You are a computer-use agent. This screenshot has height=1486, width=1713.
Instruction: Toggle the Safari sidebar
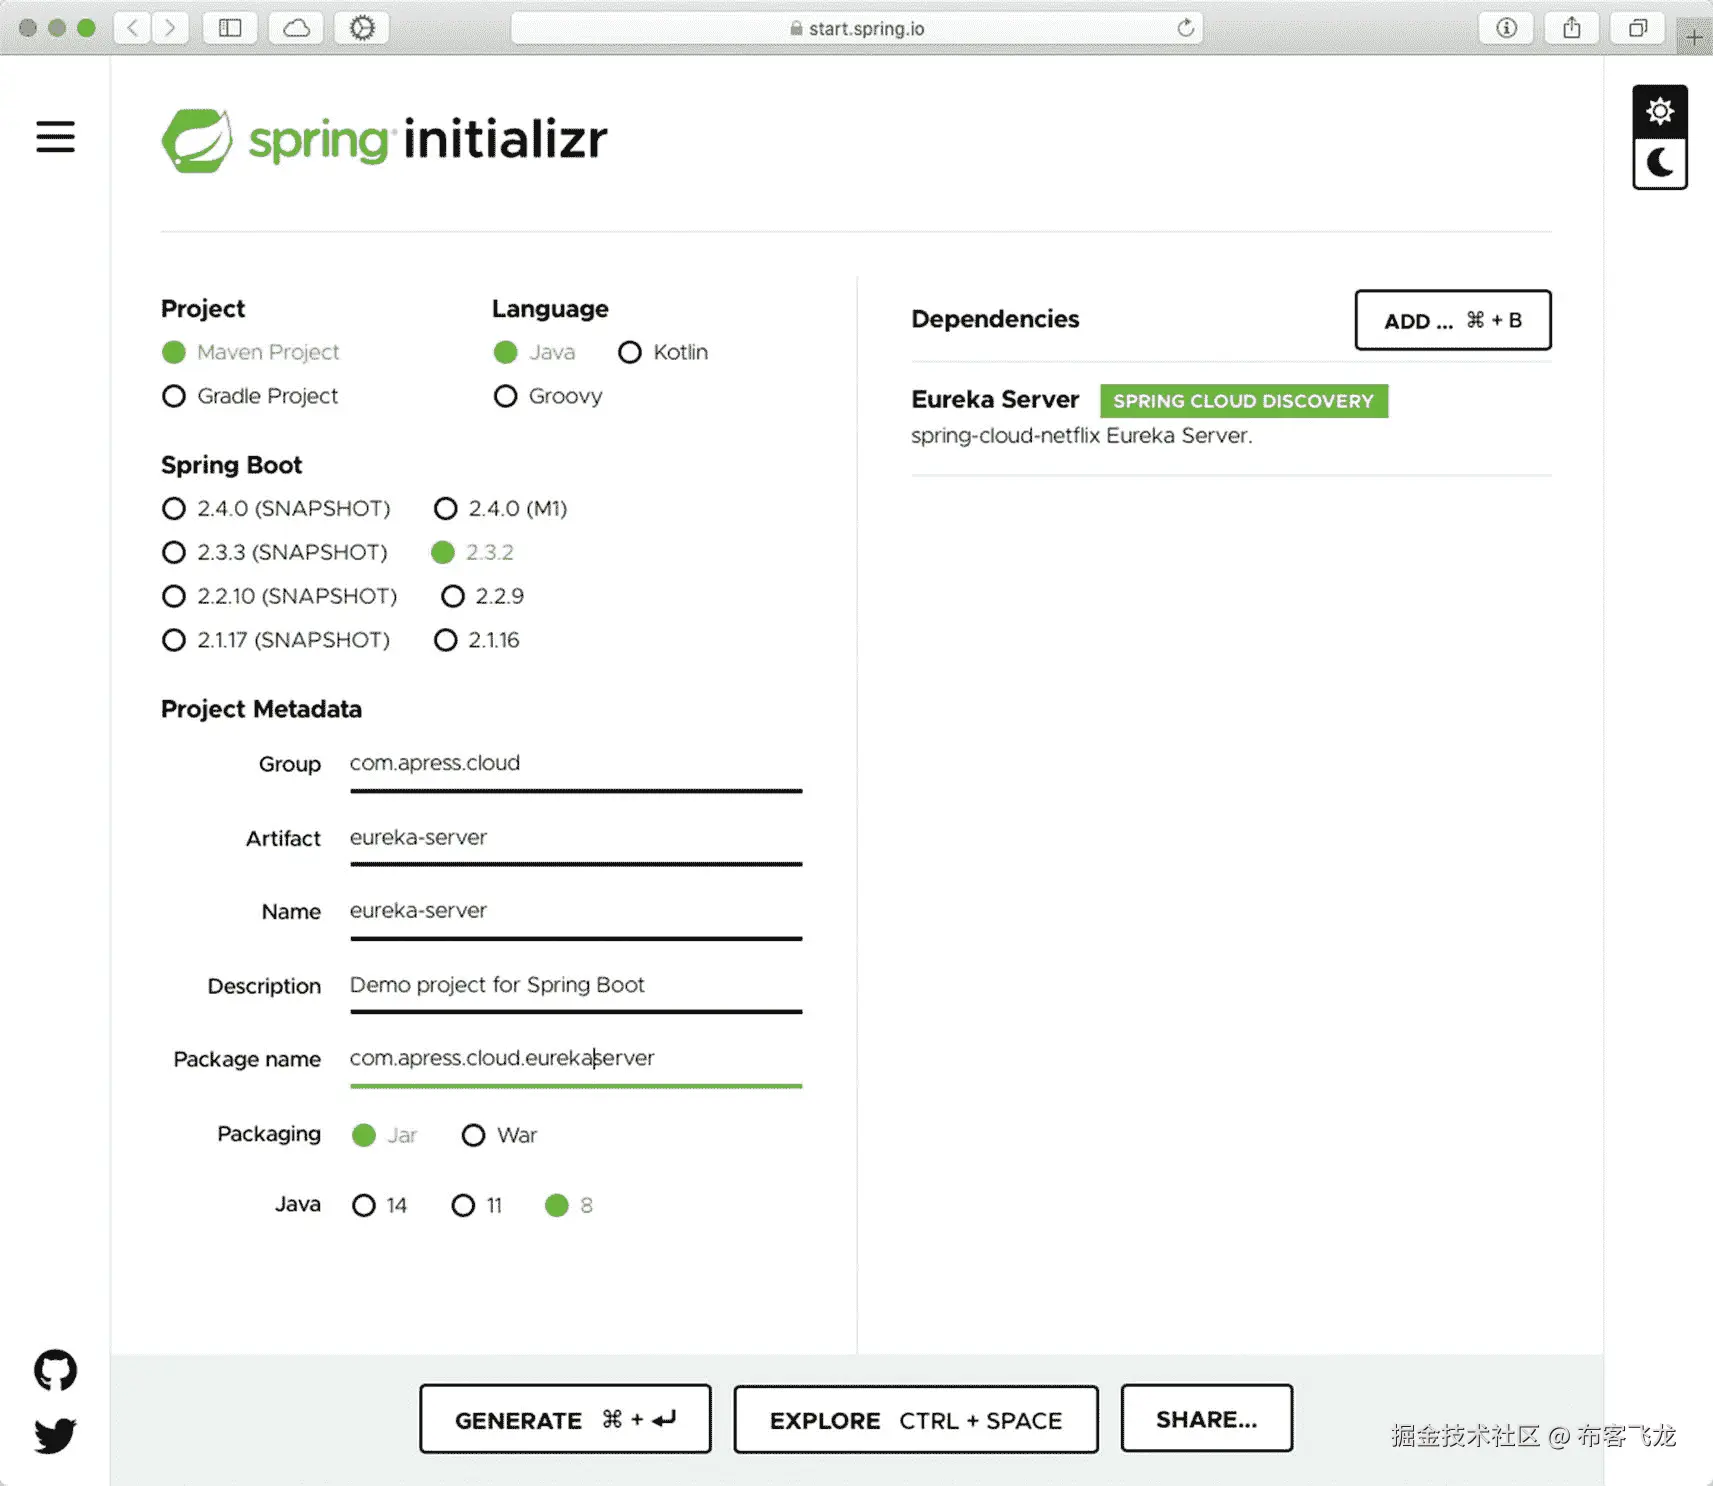(x=230, y=28)
